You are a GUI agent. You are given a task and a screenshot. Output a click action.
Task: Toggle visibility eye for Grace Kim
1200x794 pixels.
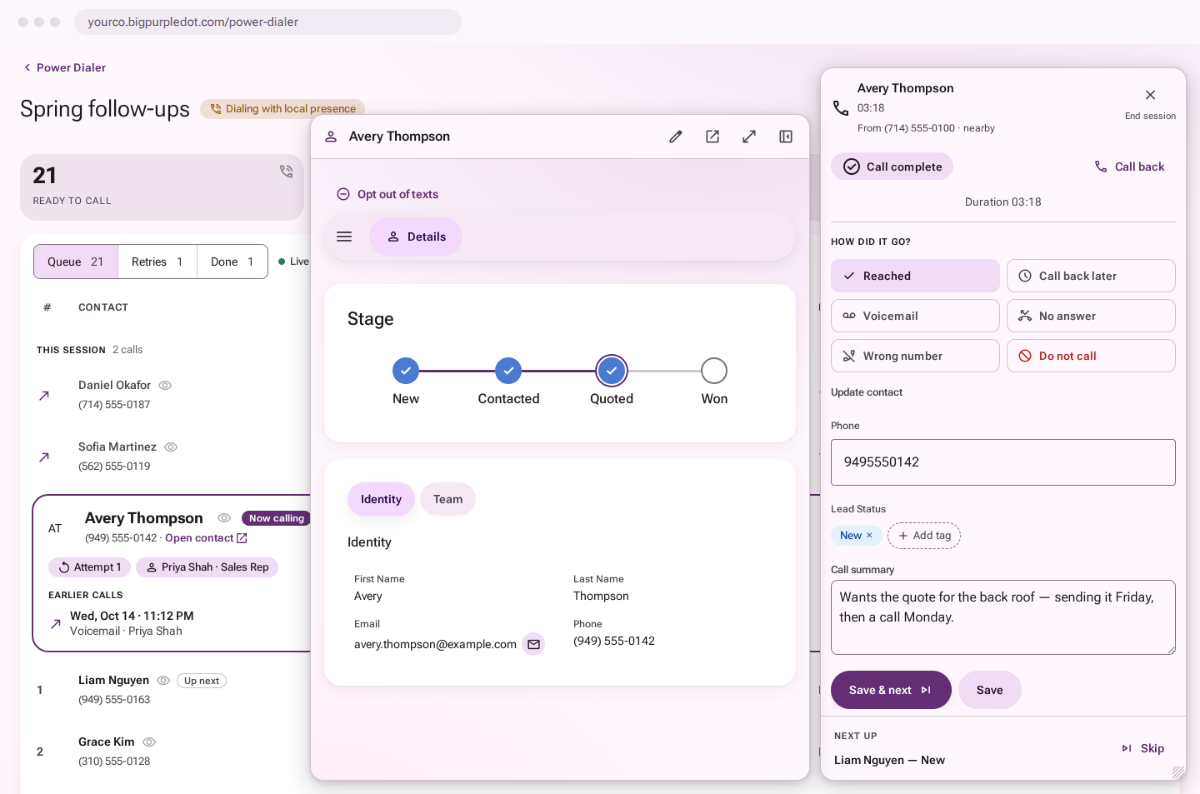149,742
